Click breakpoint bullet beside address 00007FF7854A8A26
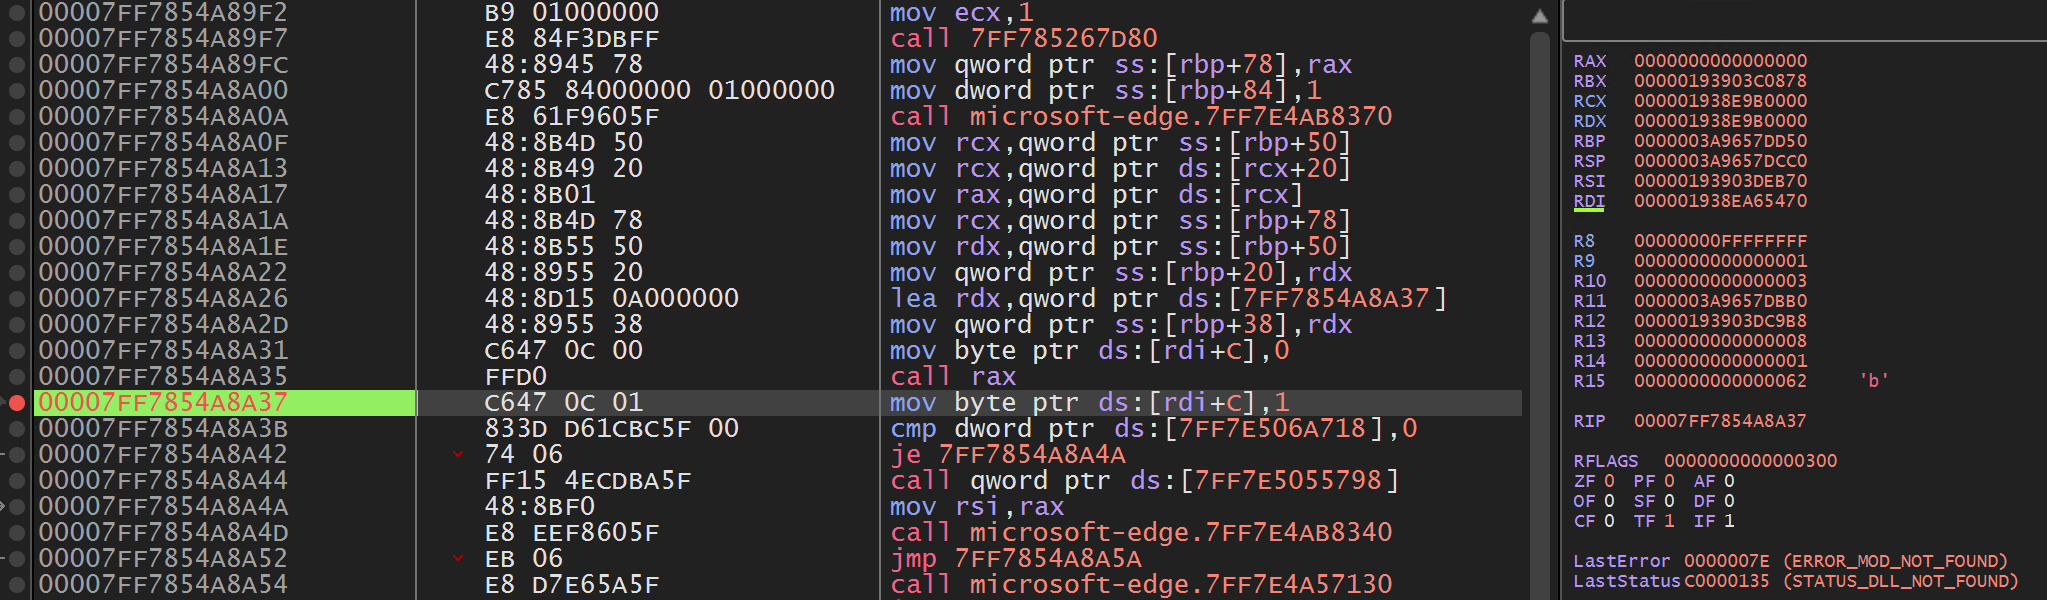The width and height of the screenshot is (2047, 600). 17,299
